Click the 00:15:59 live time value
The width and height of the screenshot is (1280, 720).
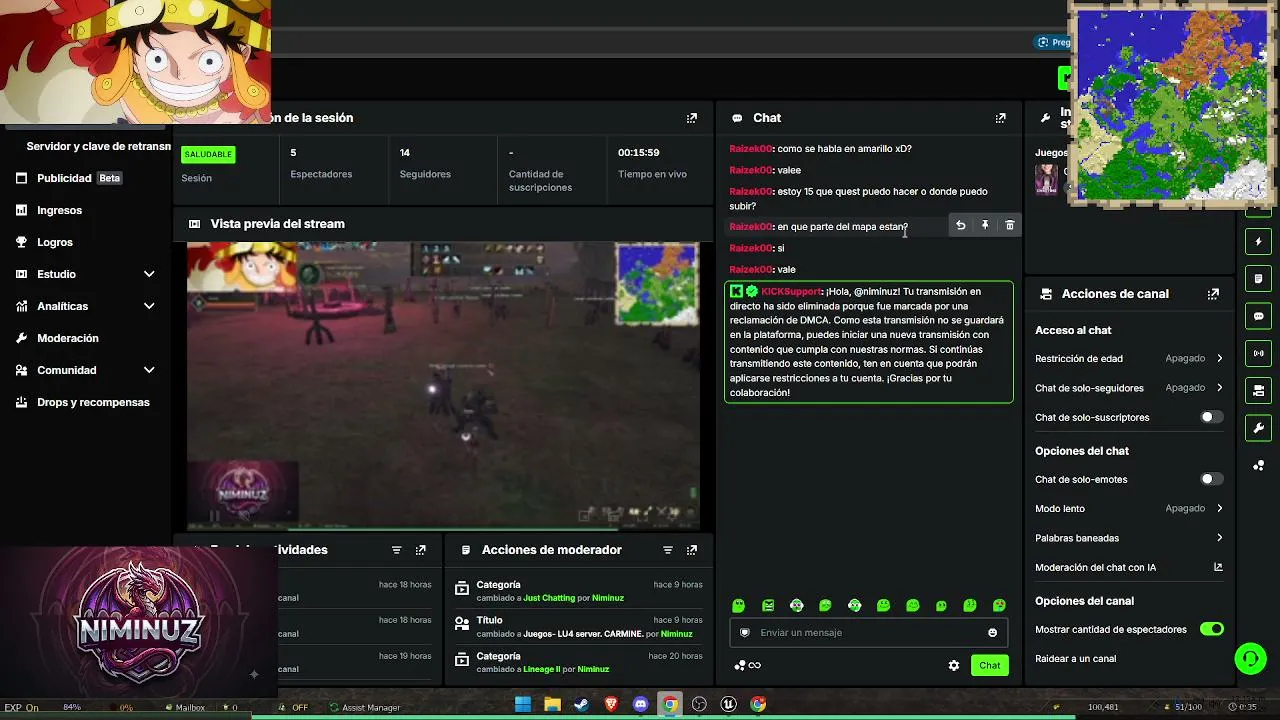638,153
